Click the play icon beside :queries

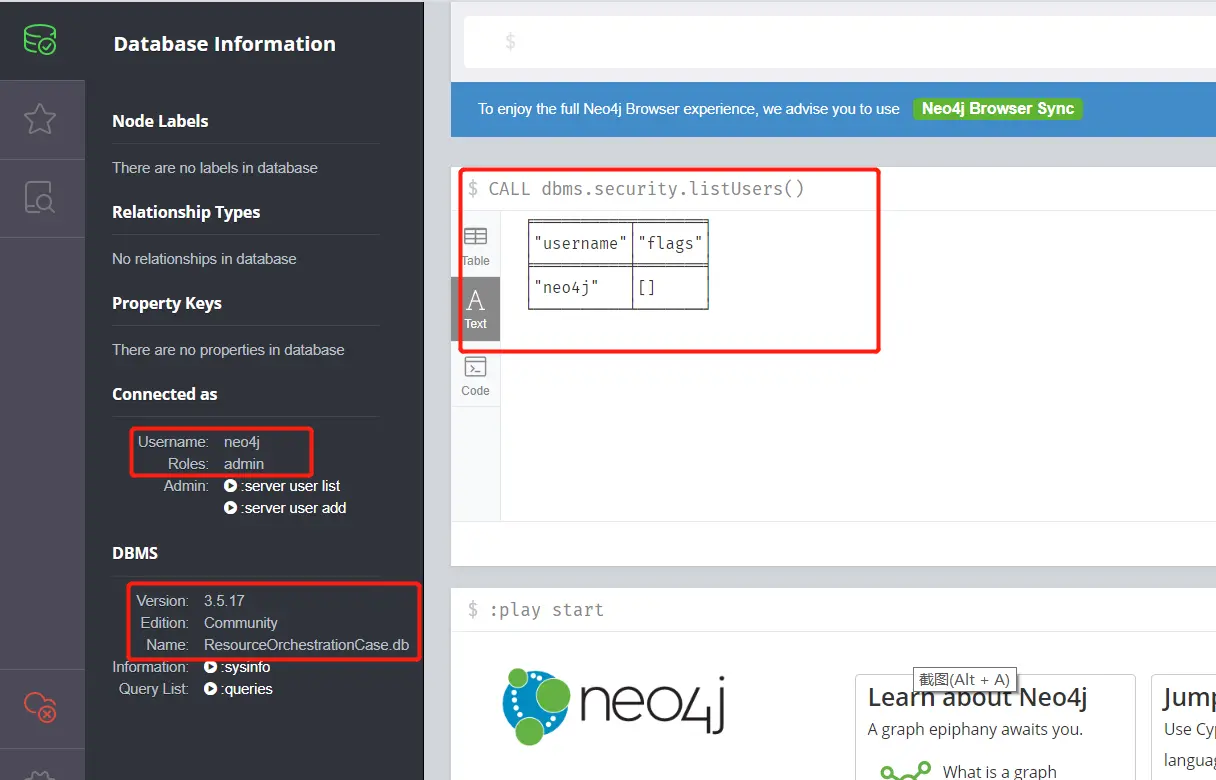(211, 689)
